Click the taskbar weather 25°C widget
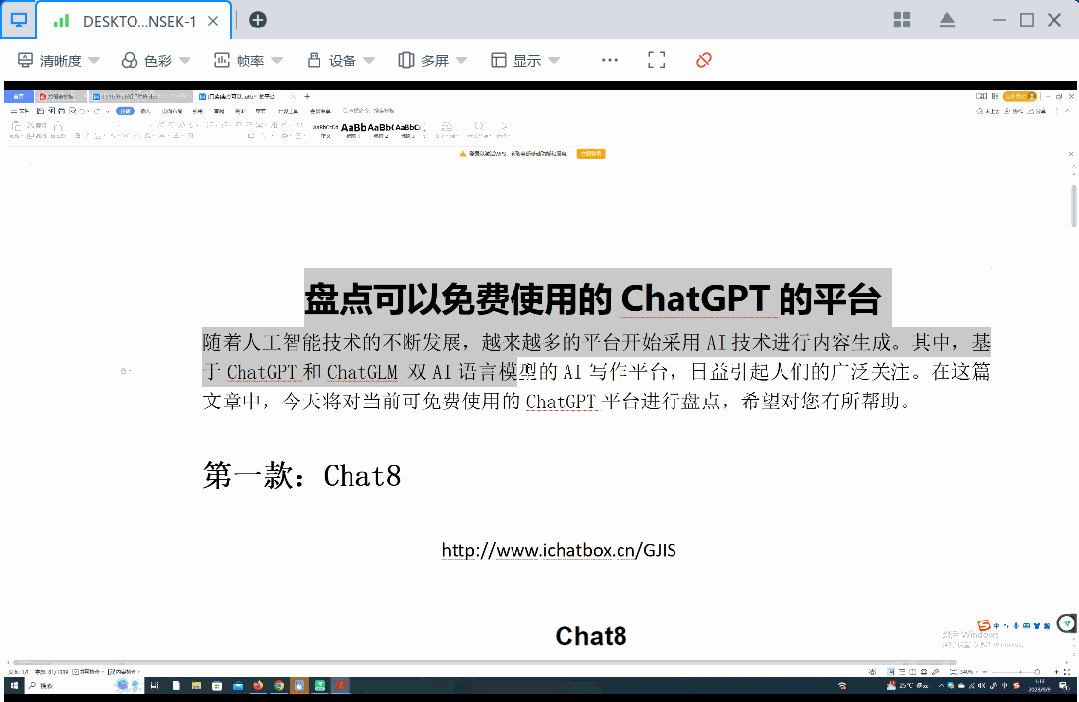Viewport: 1079px width, 702px height. pyautogui.click(x=908, y=685)
